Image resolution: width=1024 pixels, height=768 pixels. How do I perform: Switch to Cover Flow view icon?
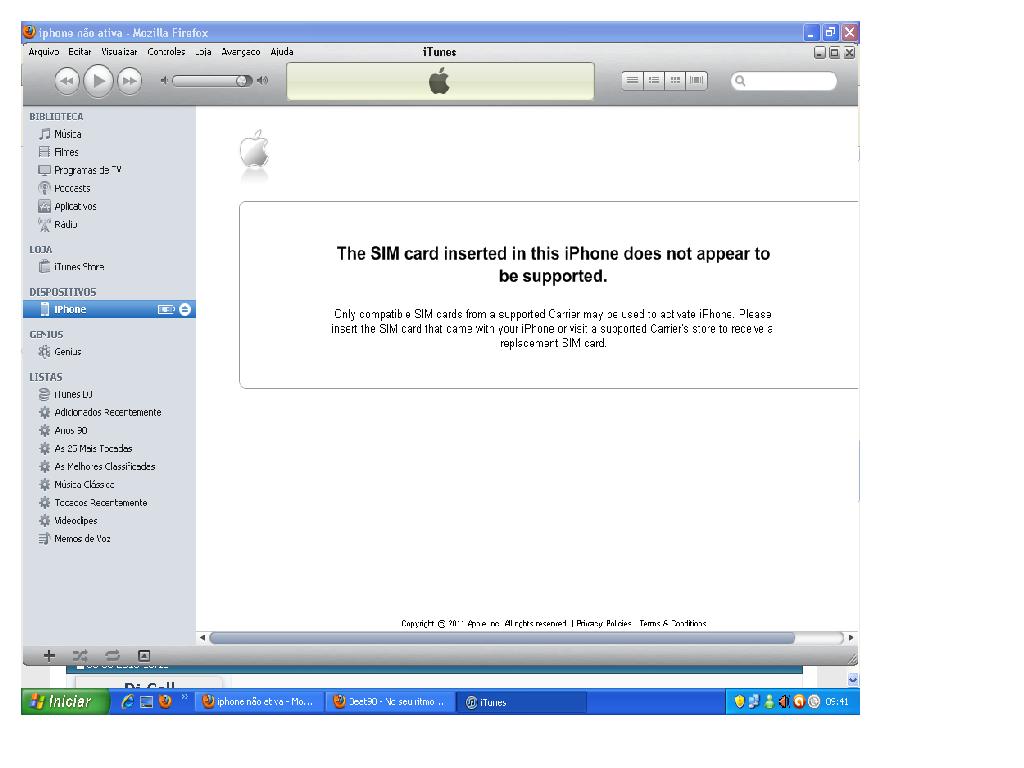point(697,81)
